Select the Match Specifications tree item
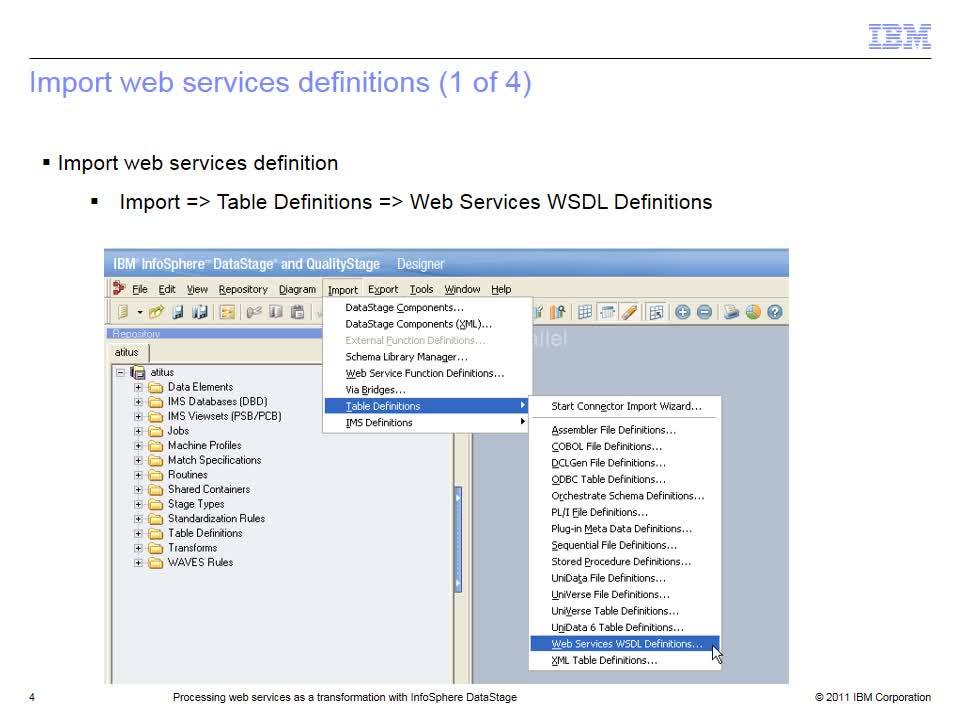 pyautogui.click(x=214, y=460)
